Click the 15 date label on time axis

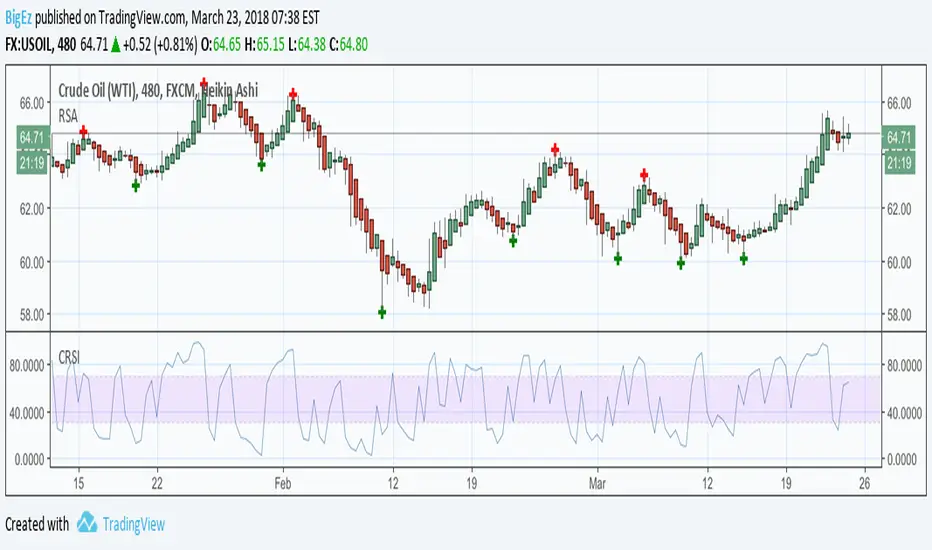[x=78, y=483]
